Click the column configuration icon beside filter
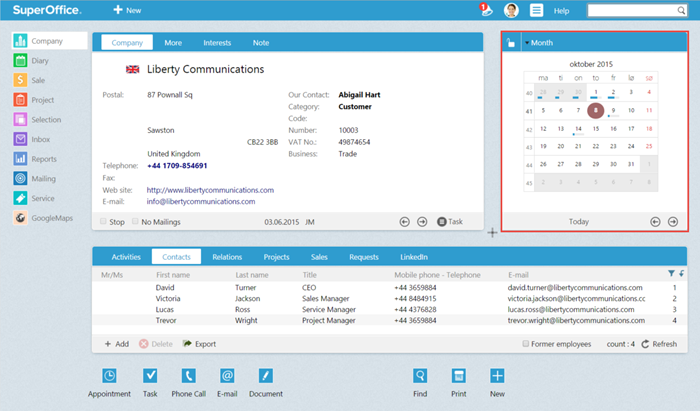The width and height of the screenshot is (700, 411). (682, 274)
